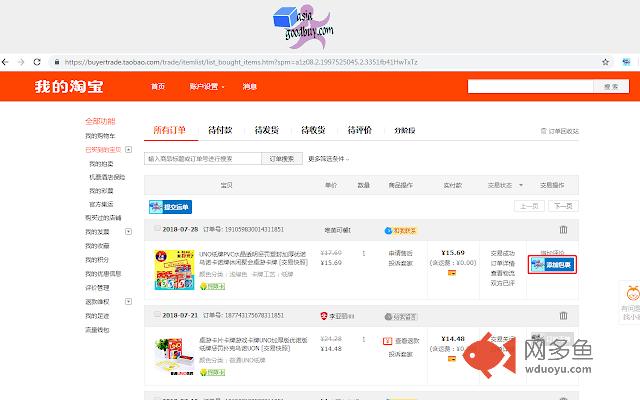
Task: Collapse the 已买到的宝贝 expander arrow
Action: pos(129,150)
